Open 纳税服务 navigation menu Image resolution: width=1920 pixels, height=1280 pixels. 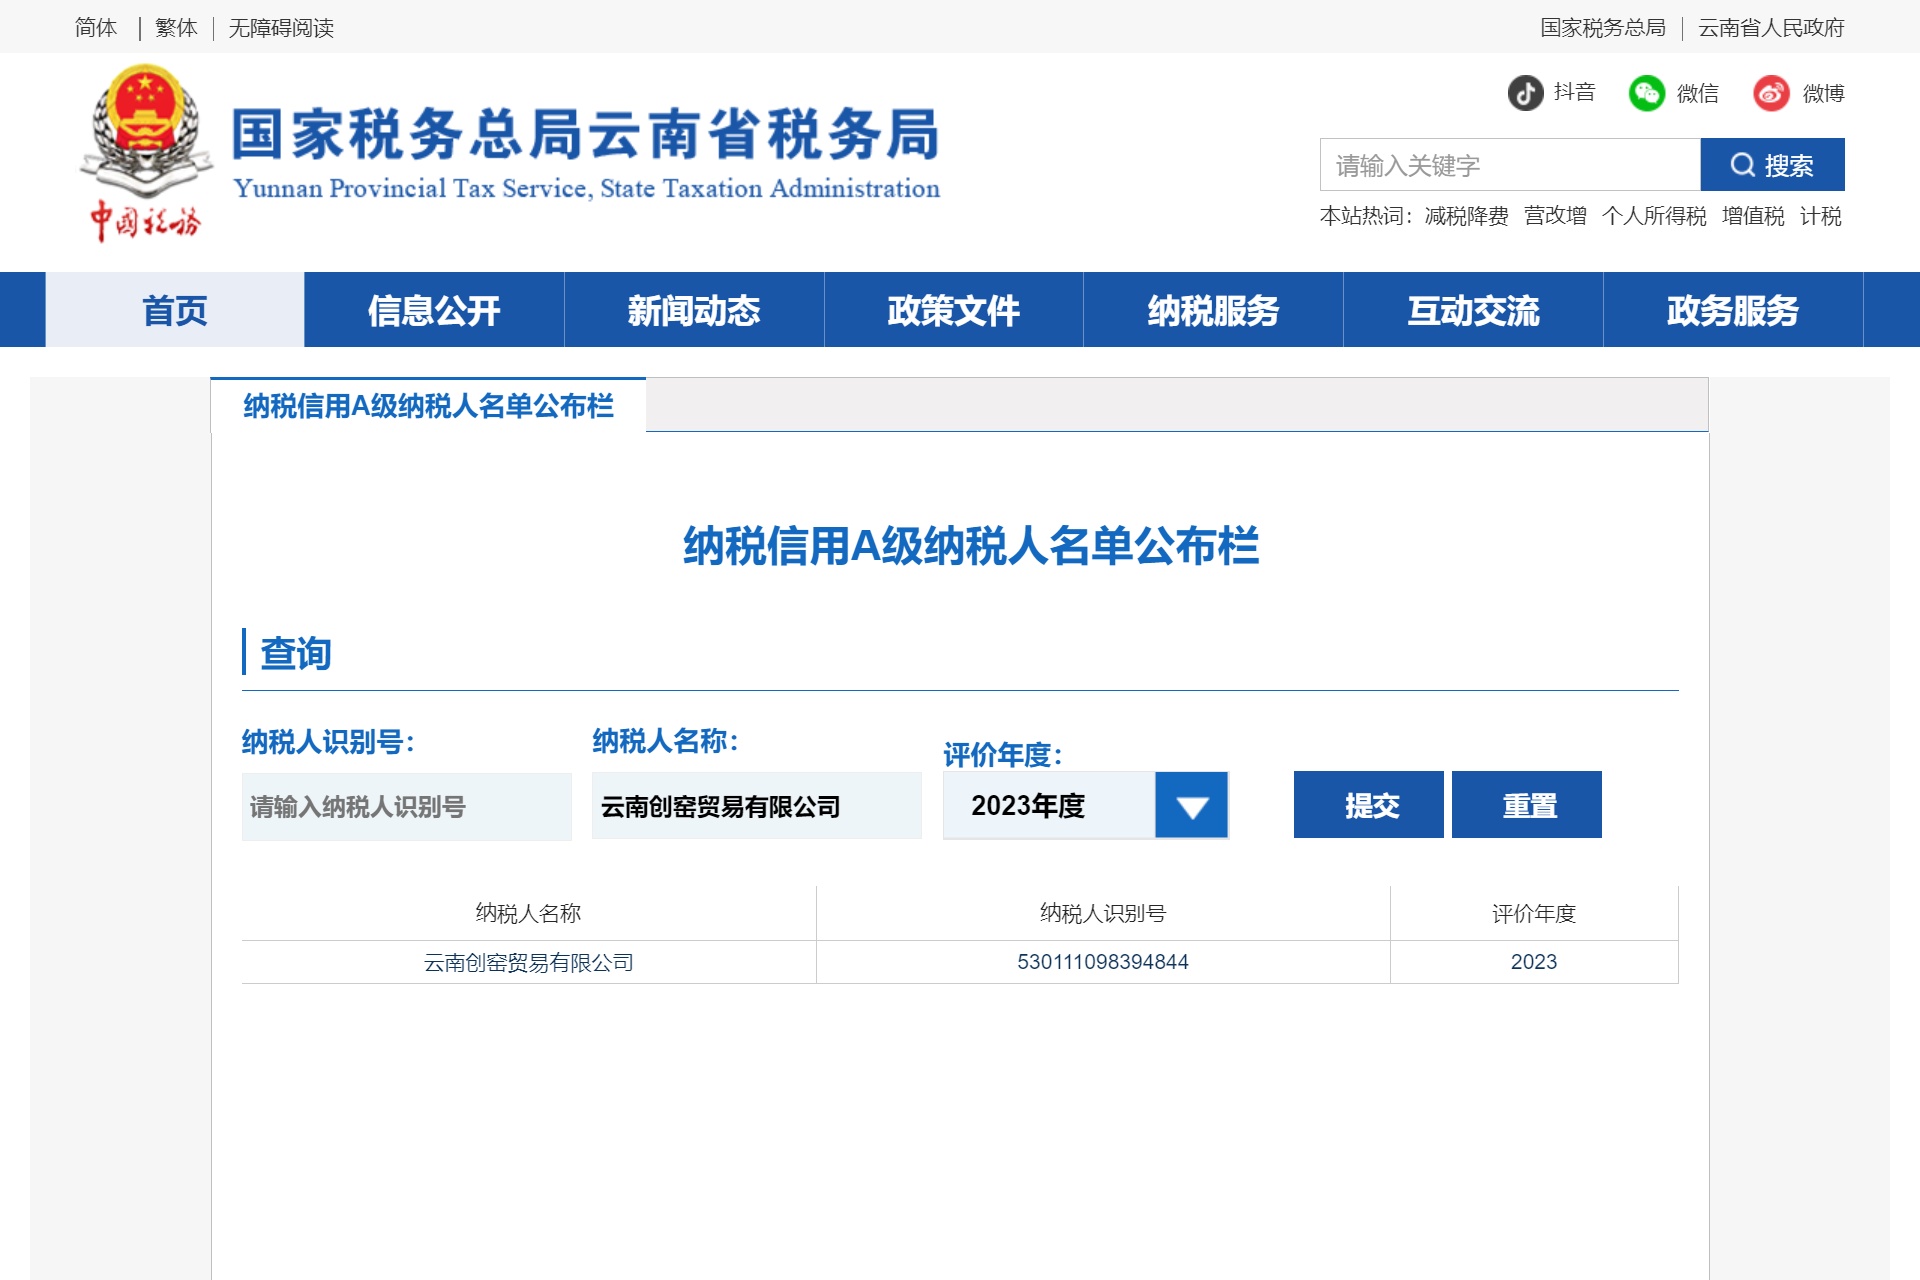1213,310
